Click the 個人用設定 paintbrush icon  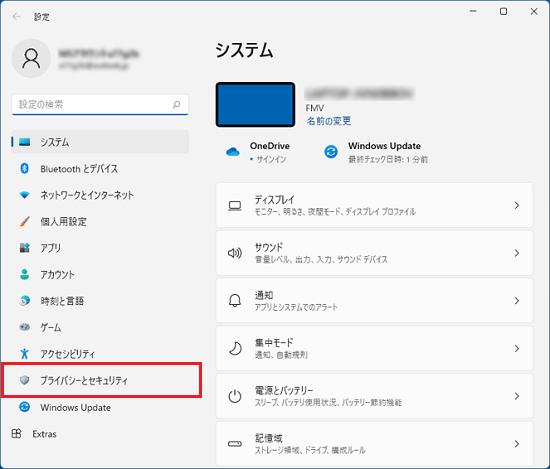[25, 221]
